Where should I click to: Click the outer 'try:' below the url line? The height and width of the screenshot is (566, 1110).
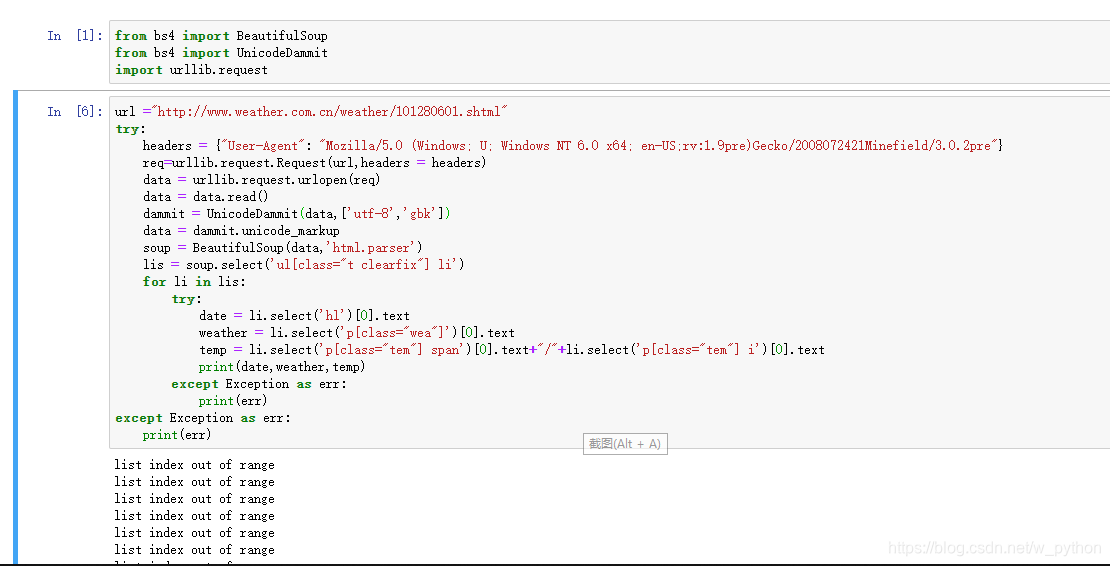point(130,129)
